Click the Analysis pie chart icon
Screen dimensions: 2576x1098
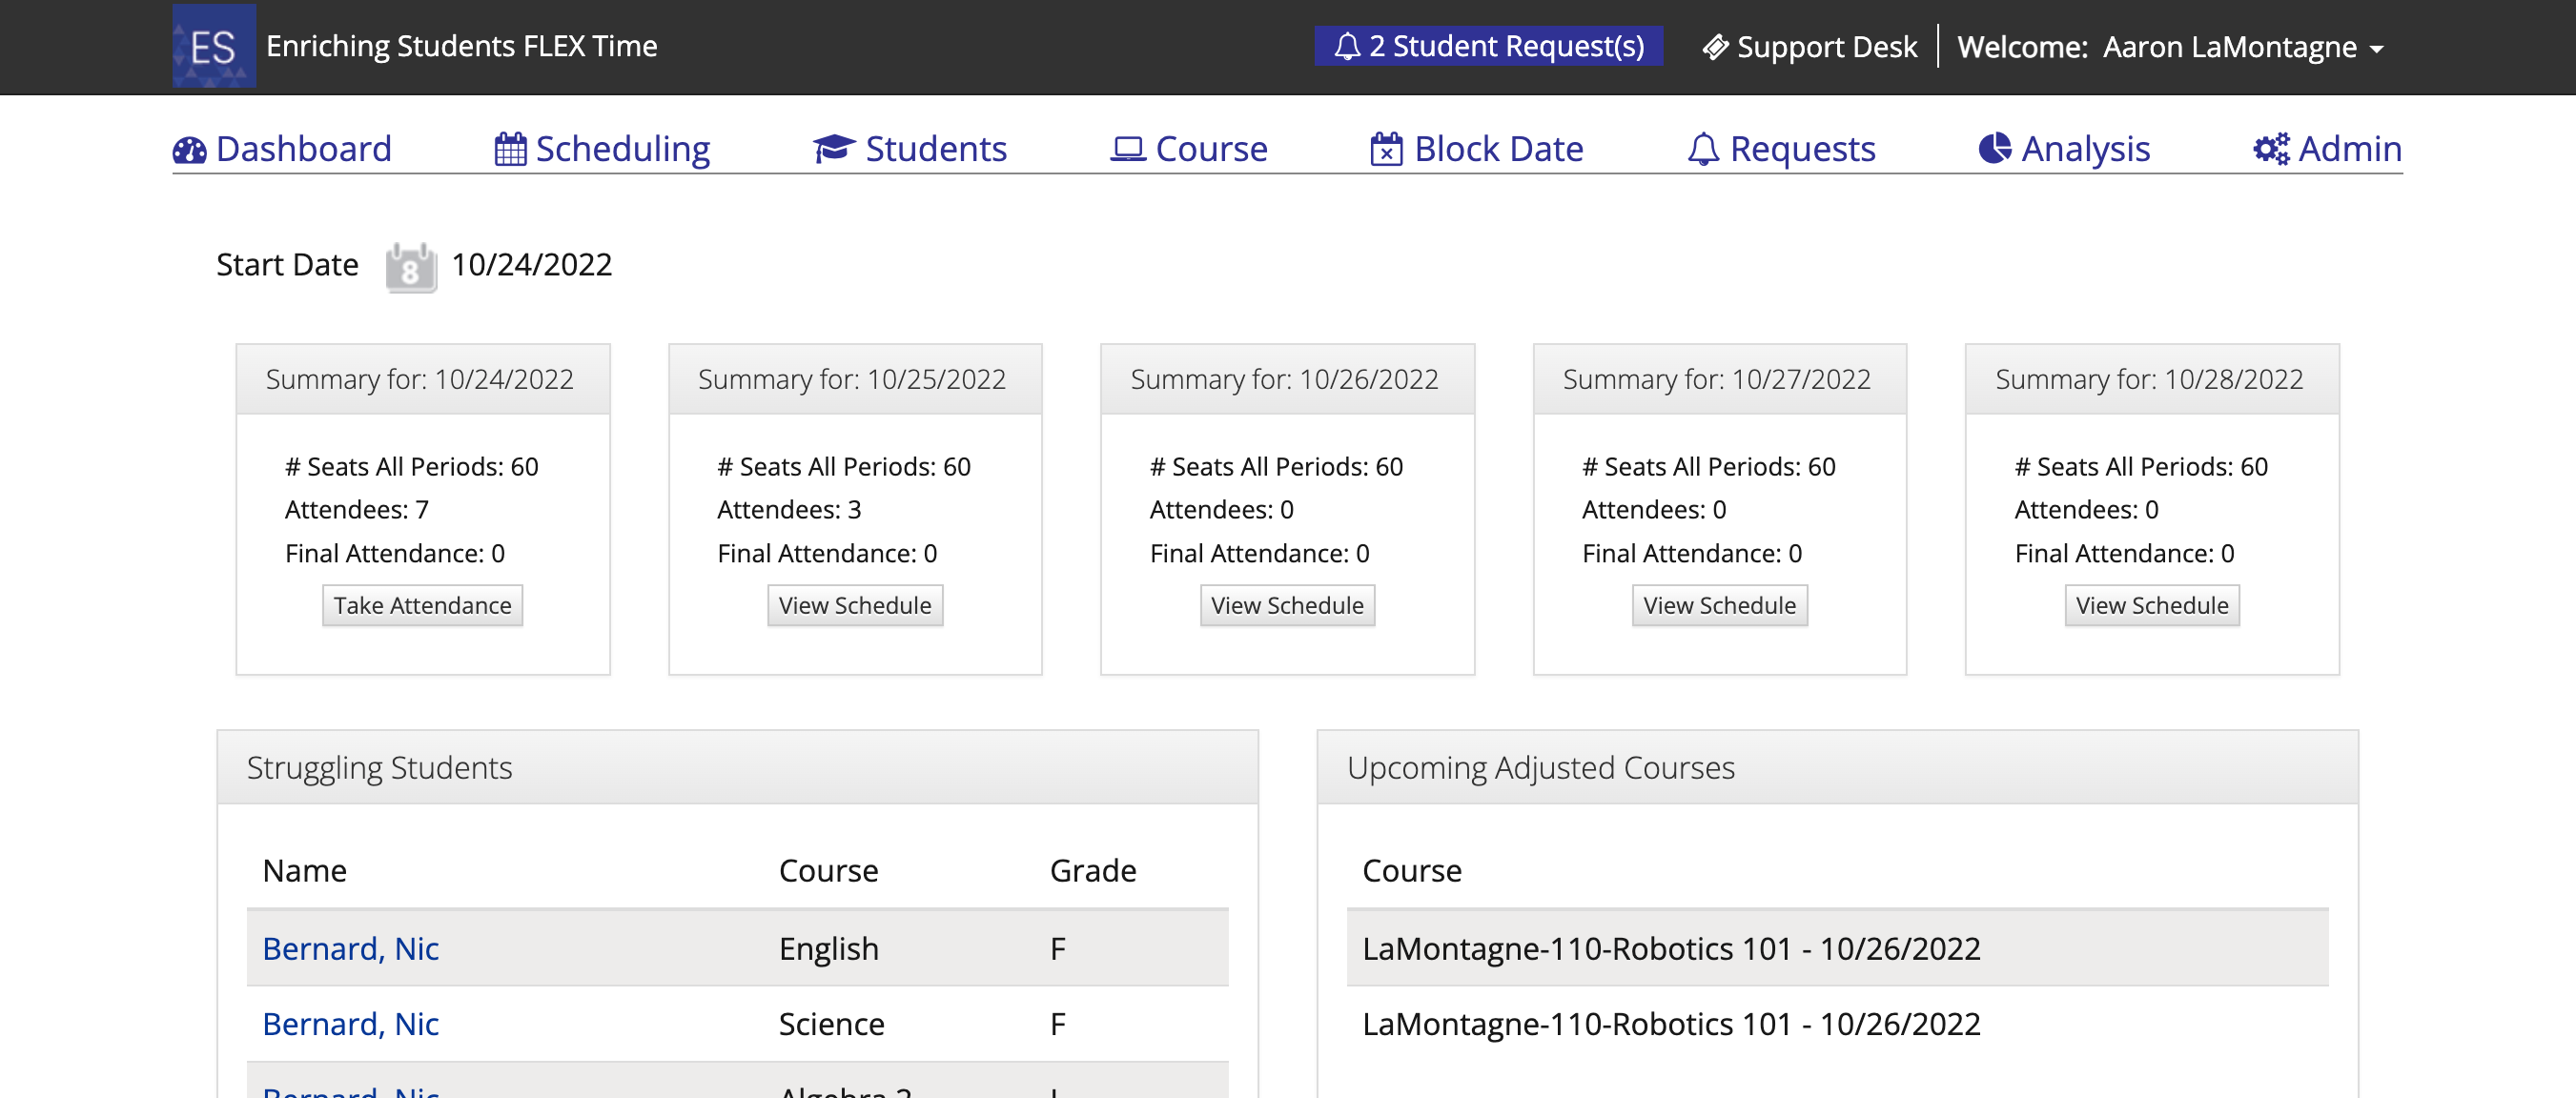tap(1994, 148)
